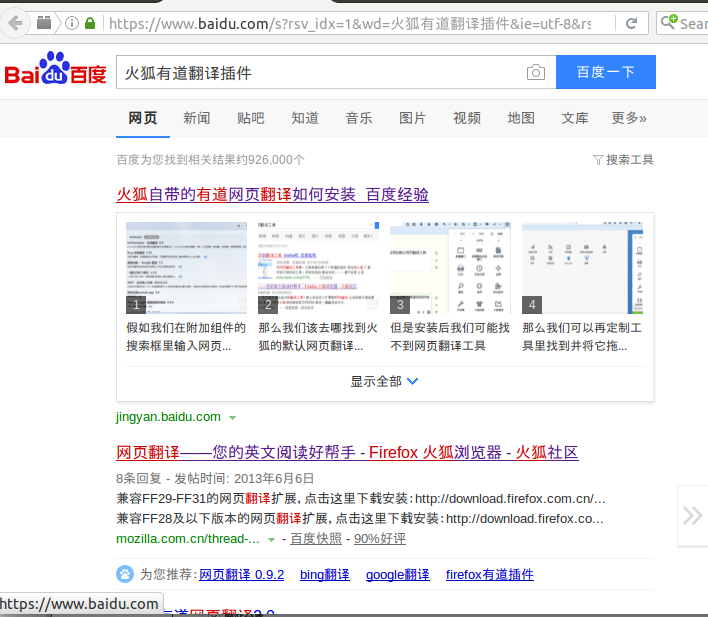Click the Baidu paw recommendation icon
Screen dimensions: 708x617
click(125, 574)
